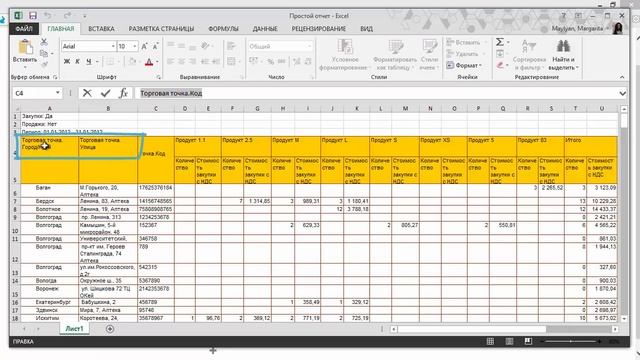Apply the red font color A
Viewport: 640px width, 360px height.
[x=149, y=62]
